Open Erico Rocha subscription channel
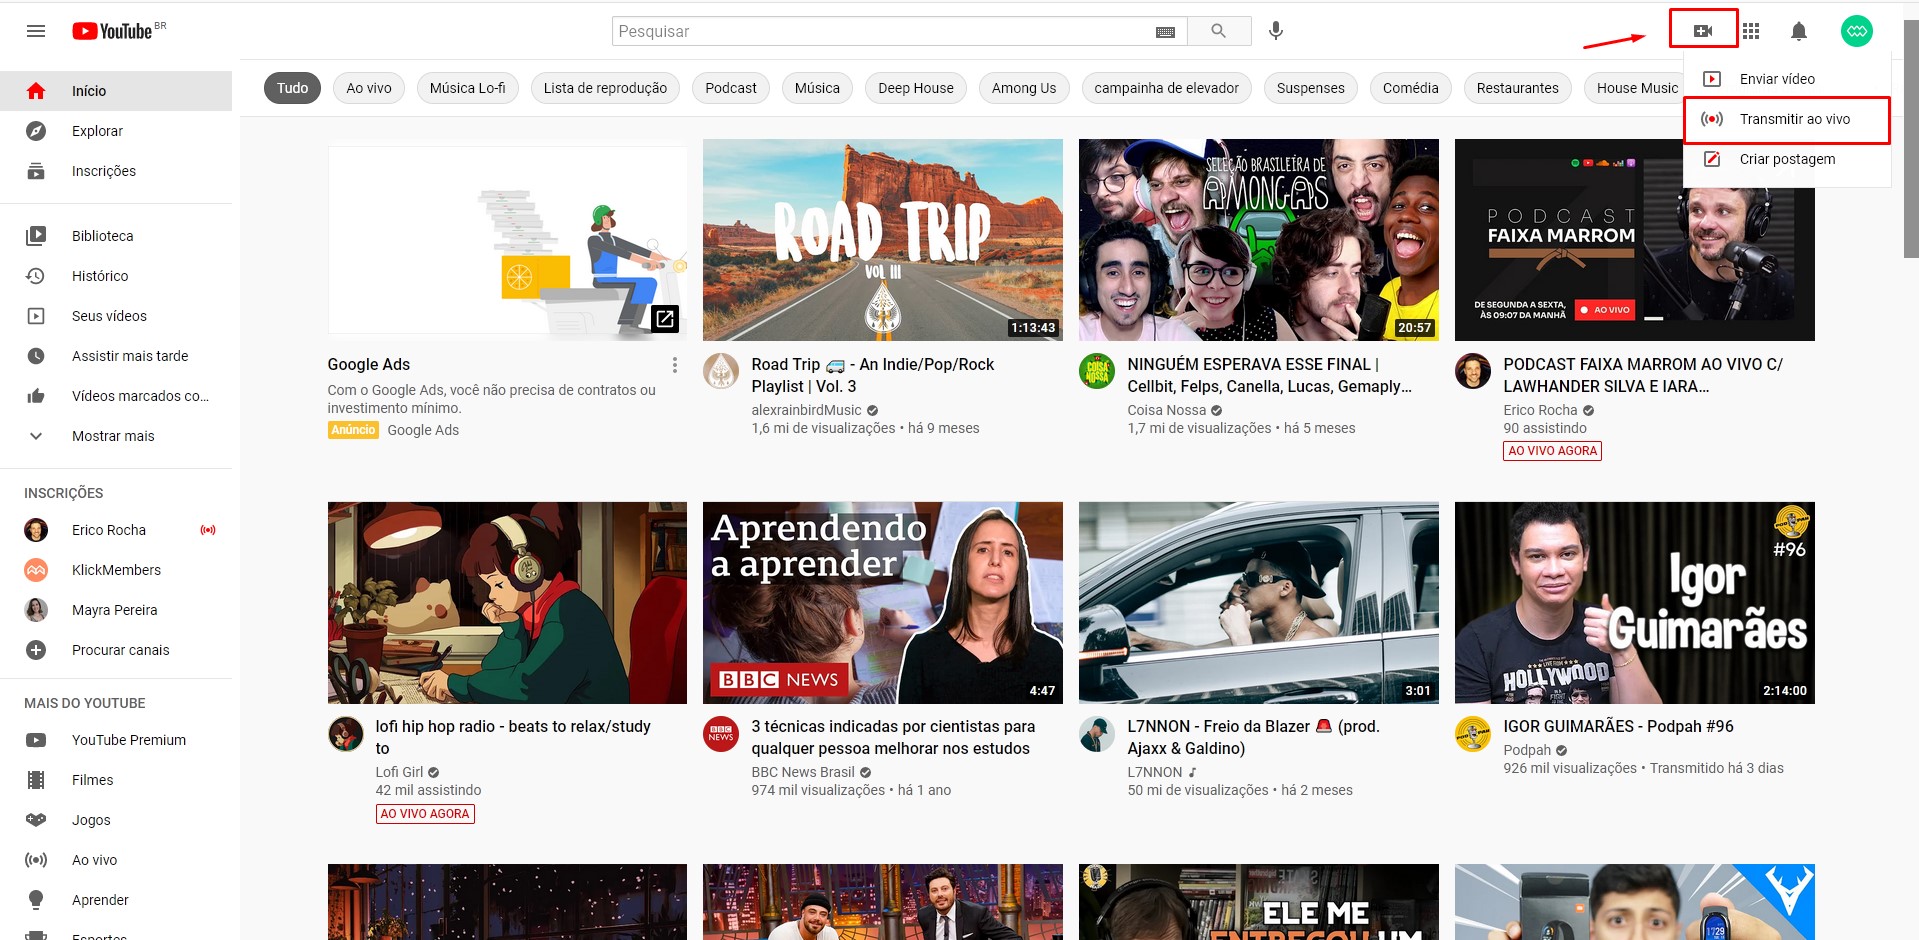1919x940 pixels. [x=116, y=530]
